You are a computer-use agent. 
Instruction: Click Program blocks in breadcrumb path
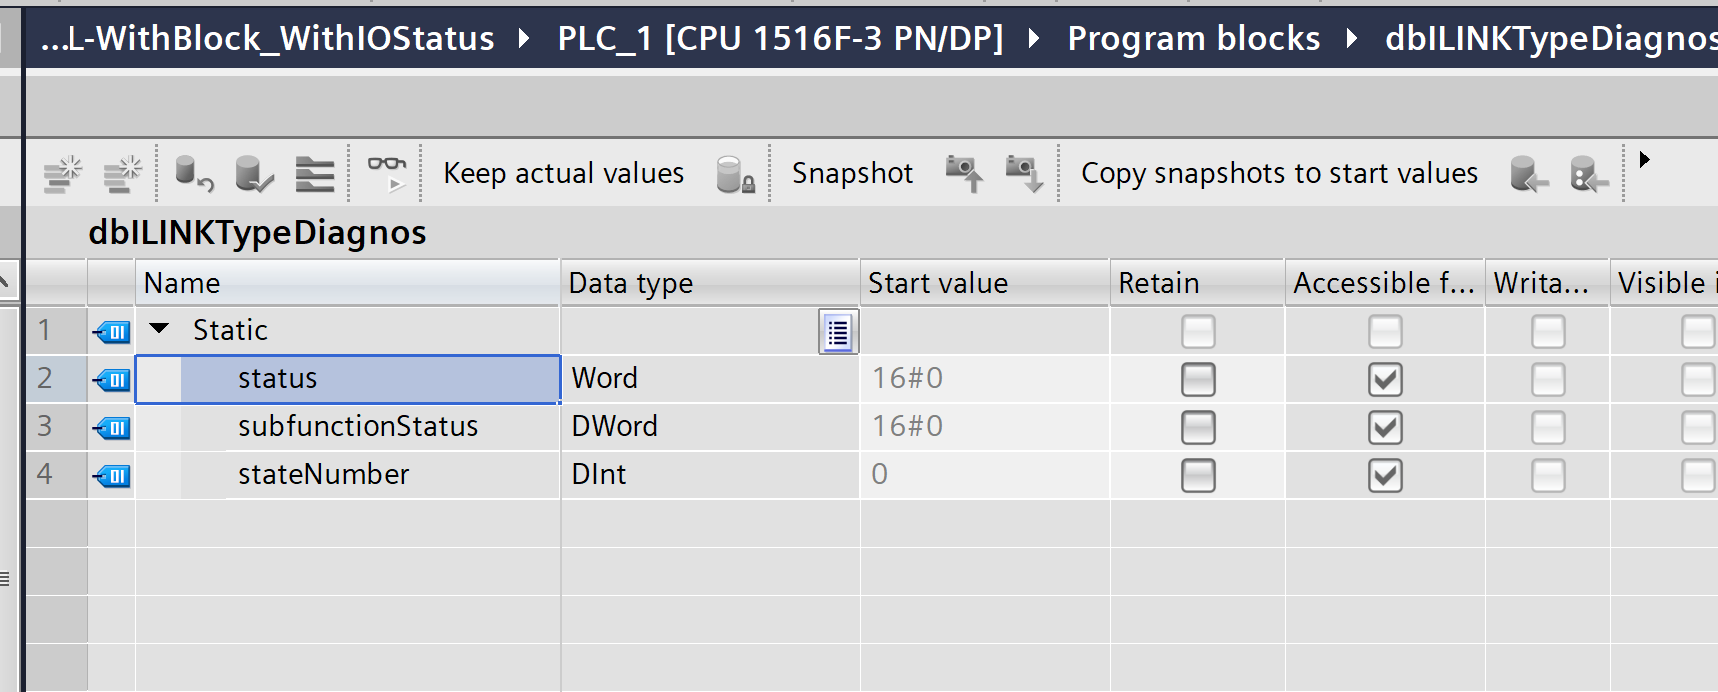pos(1193,38)
